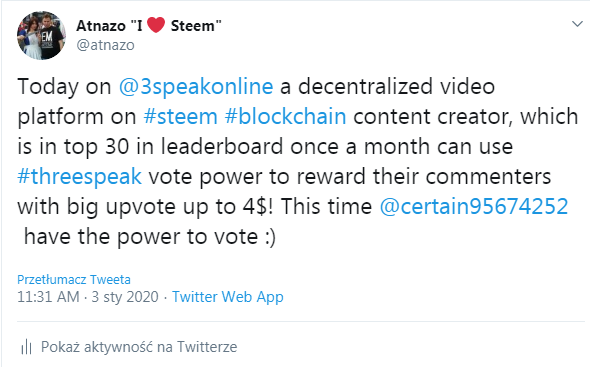Follow the #blockchain hashtag link
Screen dimensions: 590x367
pos(285,116)
